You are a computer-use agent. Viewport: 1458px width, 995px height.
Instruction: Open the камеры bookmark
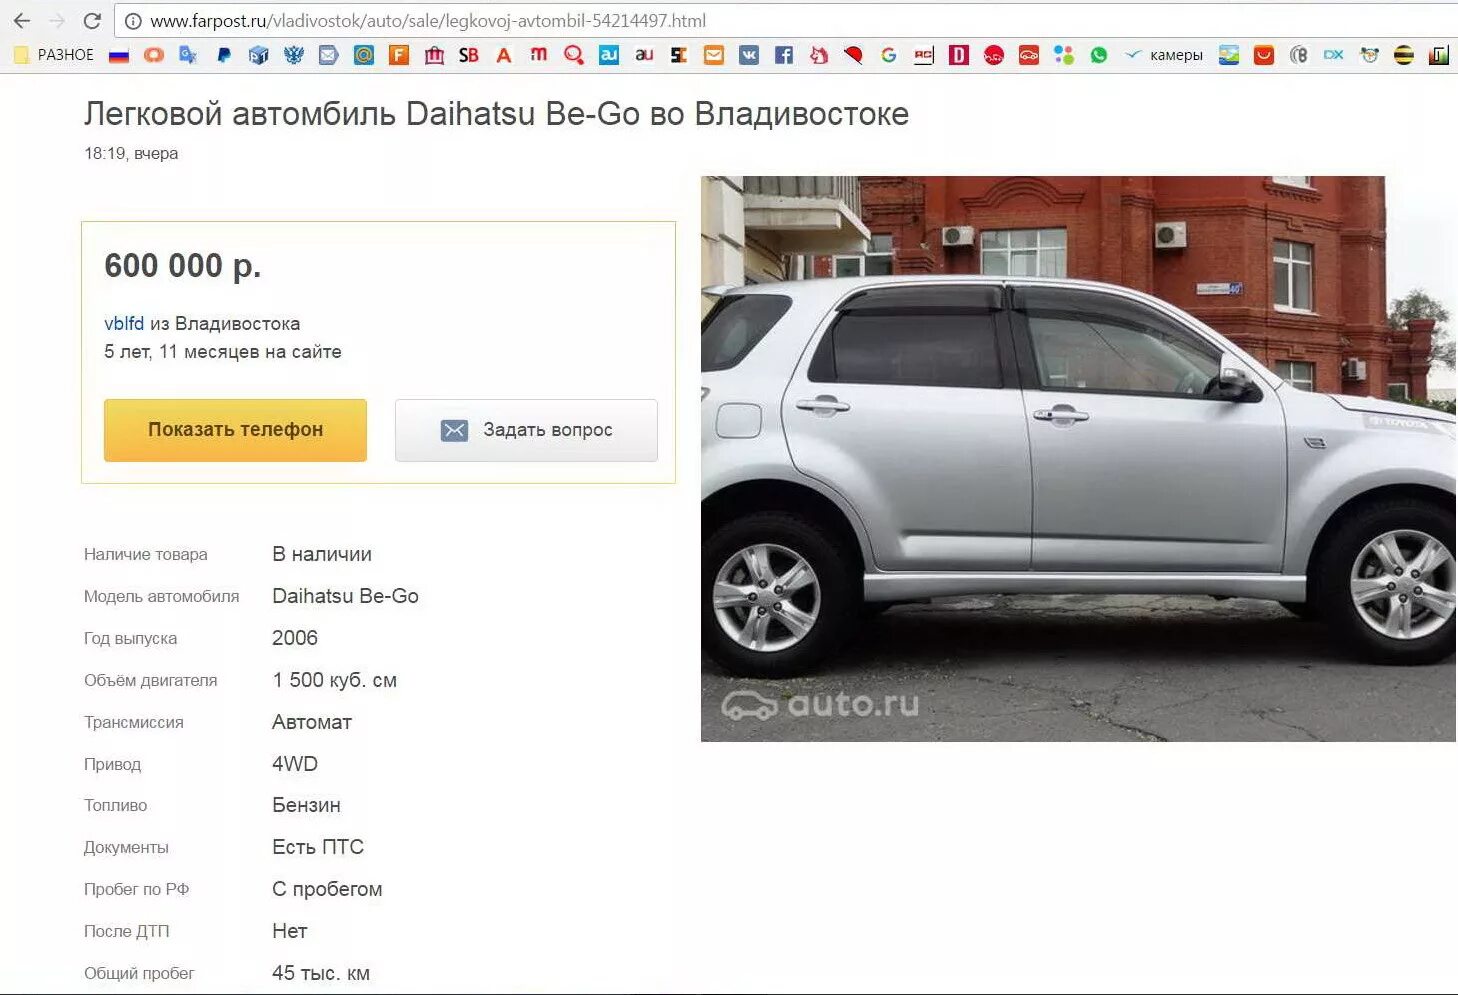(x=1164, y=55)
